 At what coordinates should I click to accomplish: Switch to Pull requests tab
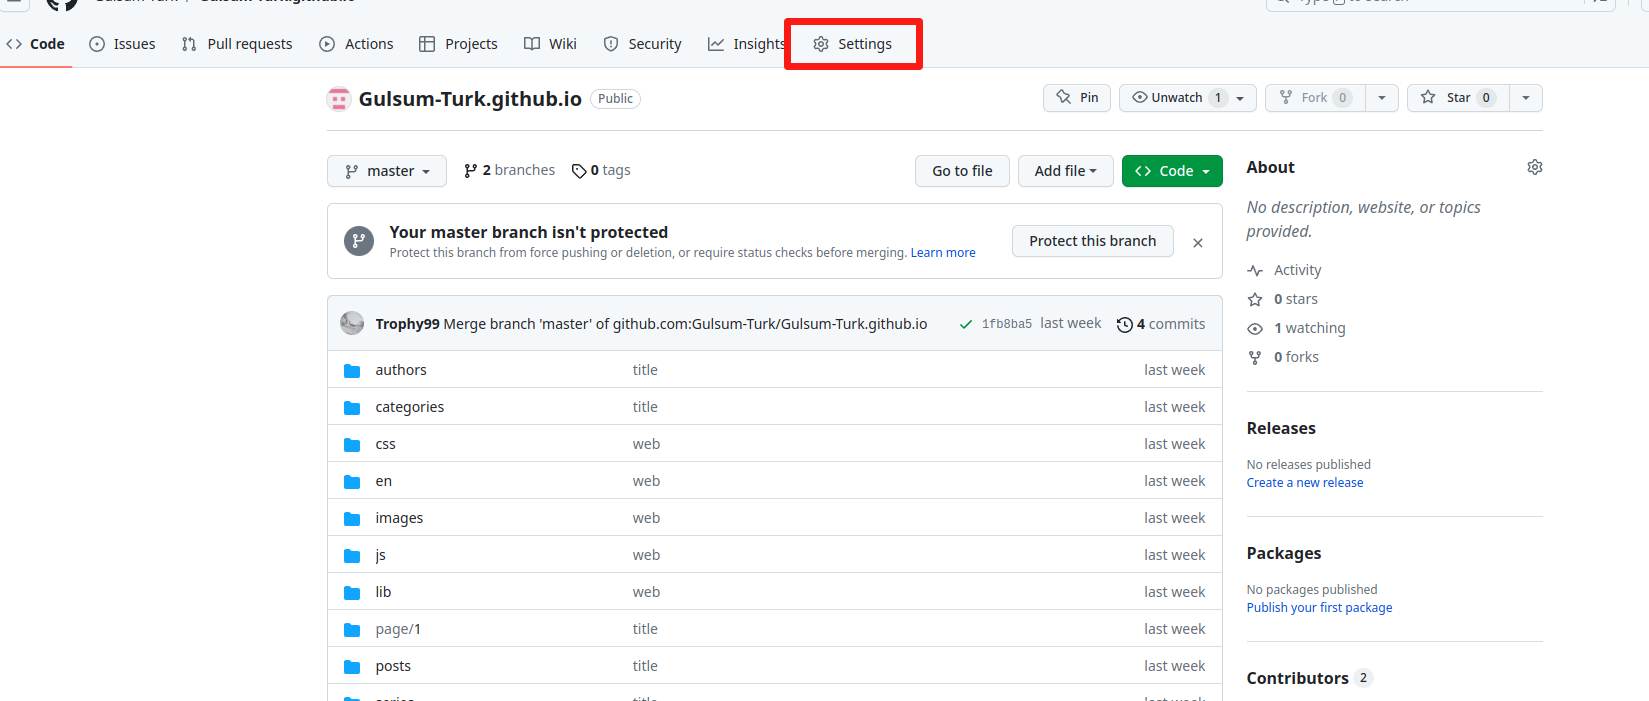tap(237, 44)
